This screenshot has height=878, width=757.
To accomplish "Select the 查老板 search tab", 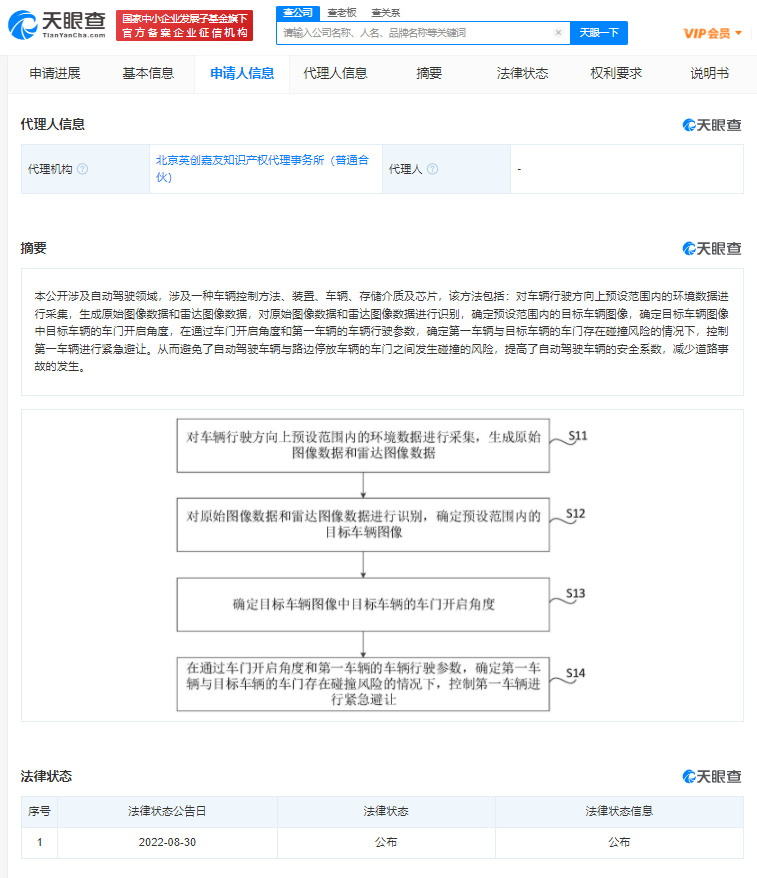I will [x=342, y=12].
